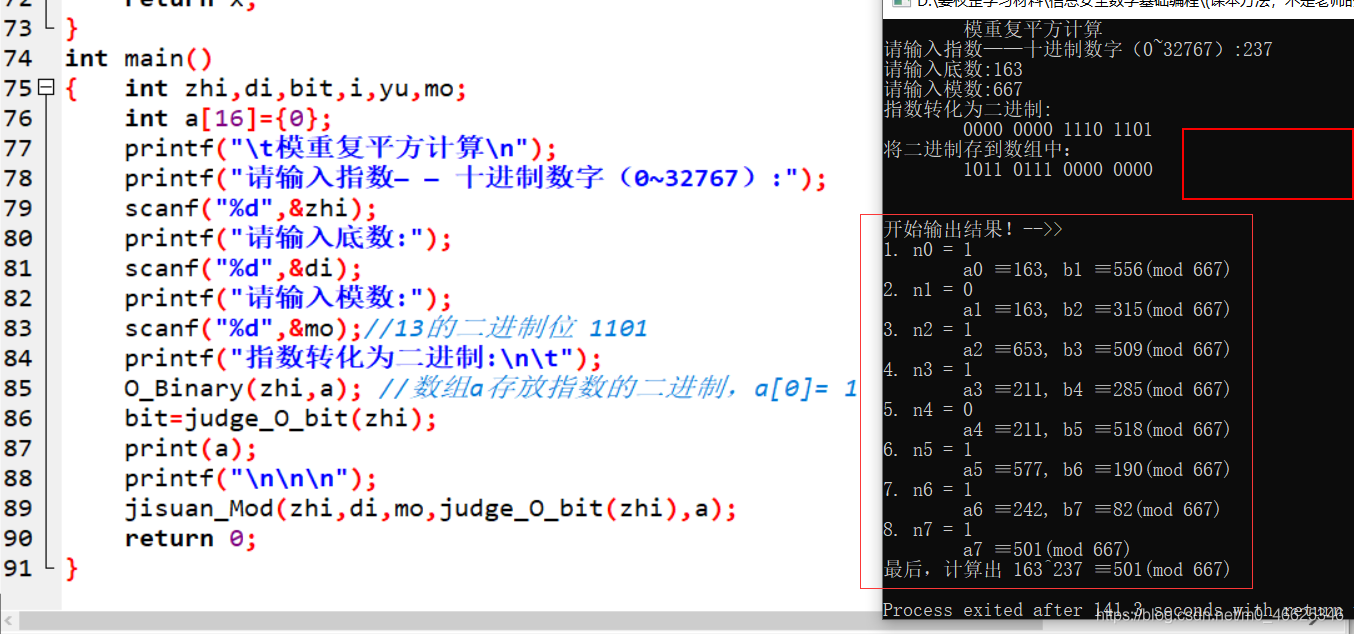Screen dimensions: 1354x634
Task: Click the 'scanf("%d",&di);' line
Action: click(x=243, y=268)
